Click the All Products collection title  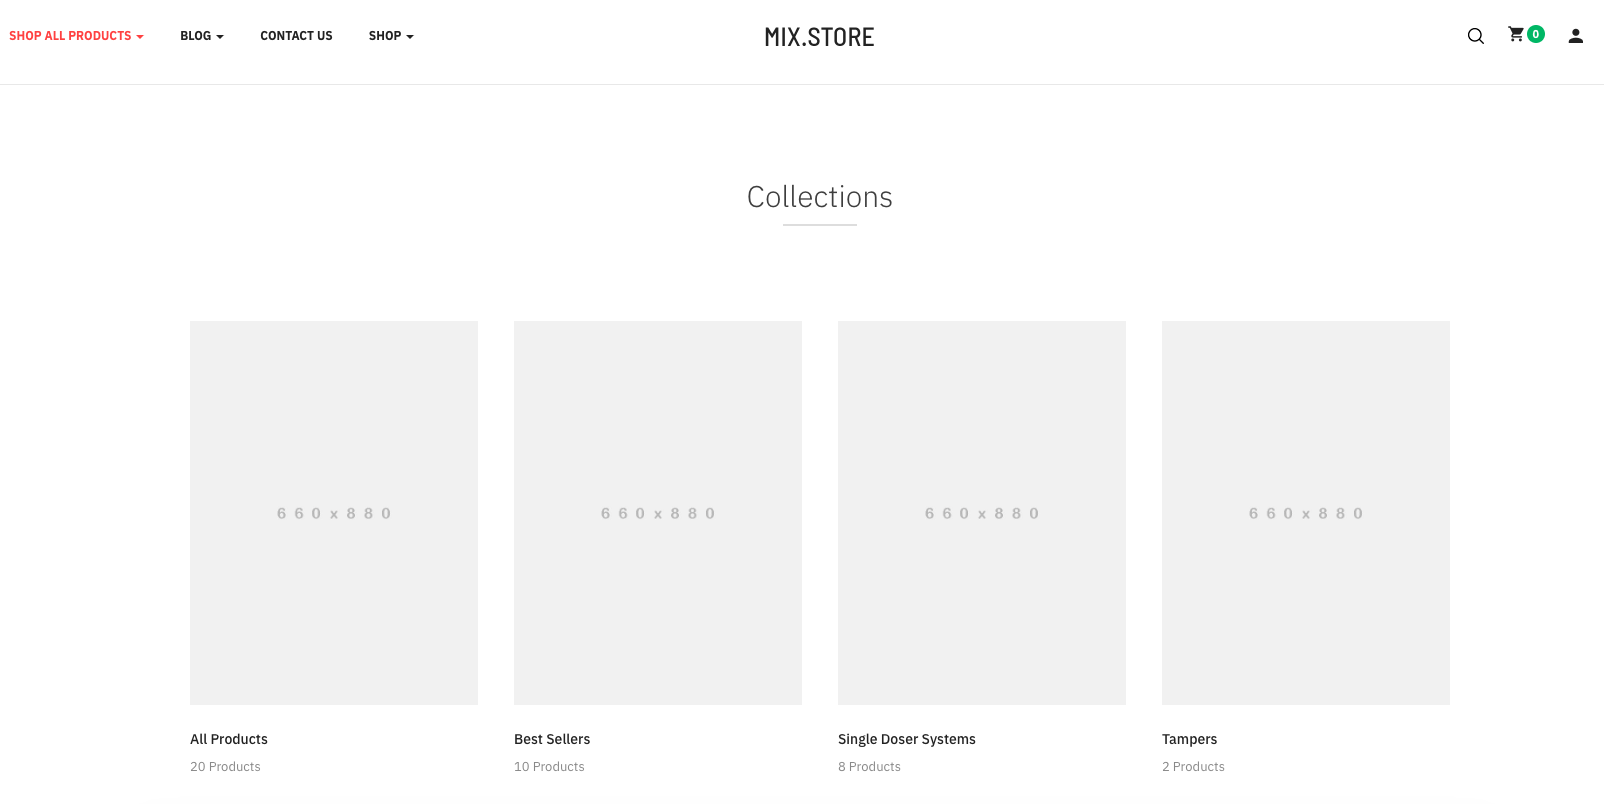click(229, 739)
